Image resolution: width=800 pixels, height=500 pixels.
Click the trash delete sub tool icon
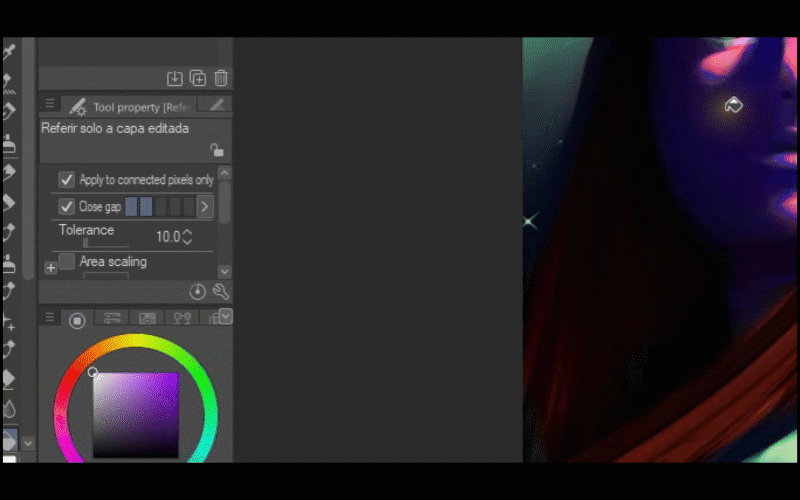[220, 78]
